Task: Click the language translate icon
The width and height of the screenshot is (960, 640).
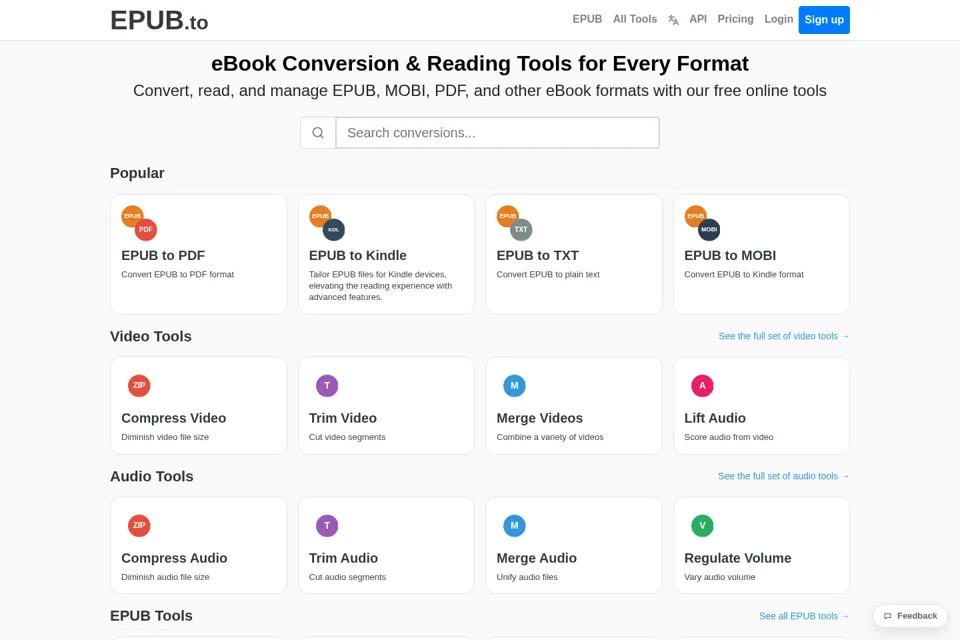Action: 673,20
